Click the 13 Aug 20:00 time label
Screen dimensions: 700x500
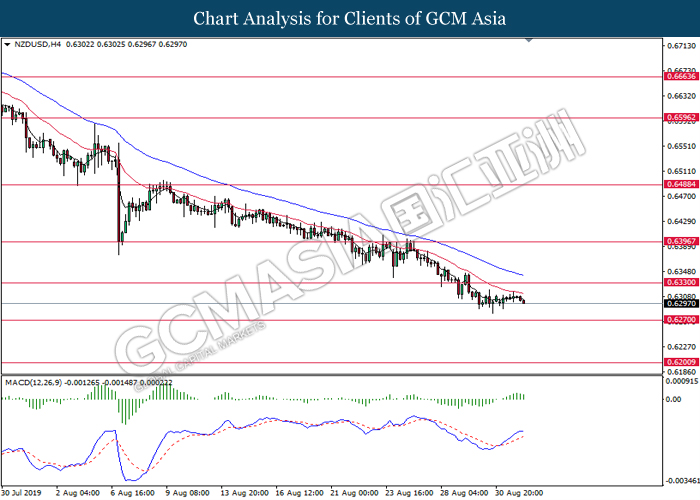pos(245,493)
